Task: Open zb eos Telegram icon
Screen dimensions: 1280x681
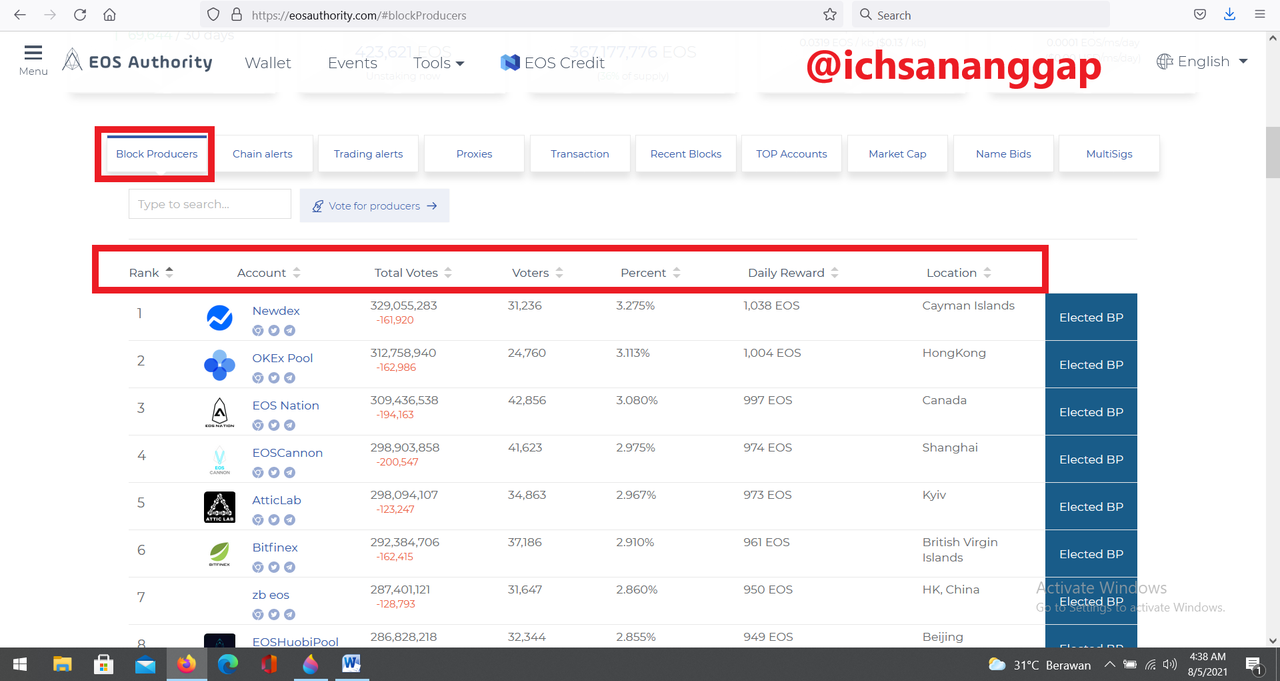Action: click(289, 614)
